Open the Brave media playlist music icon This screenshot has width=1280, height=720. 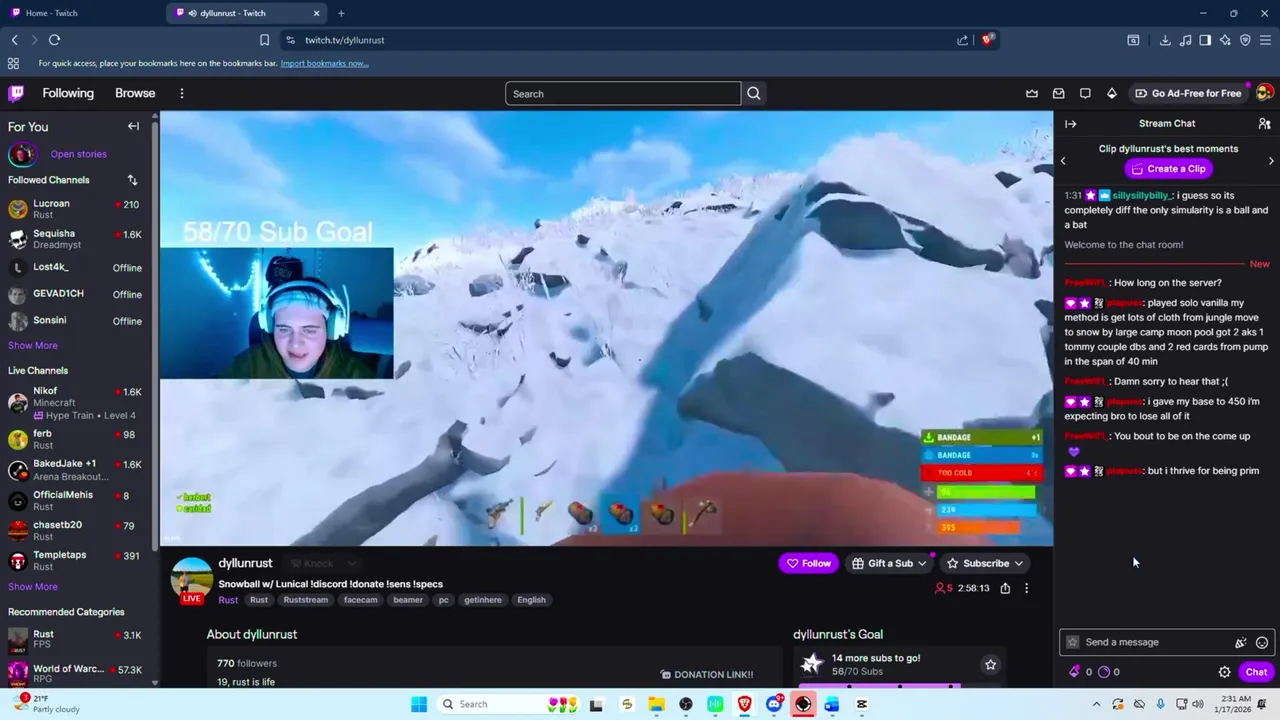[1185, 40]
